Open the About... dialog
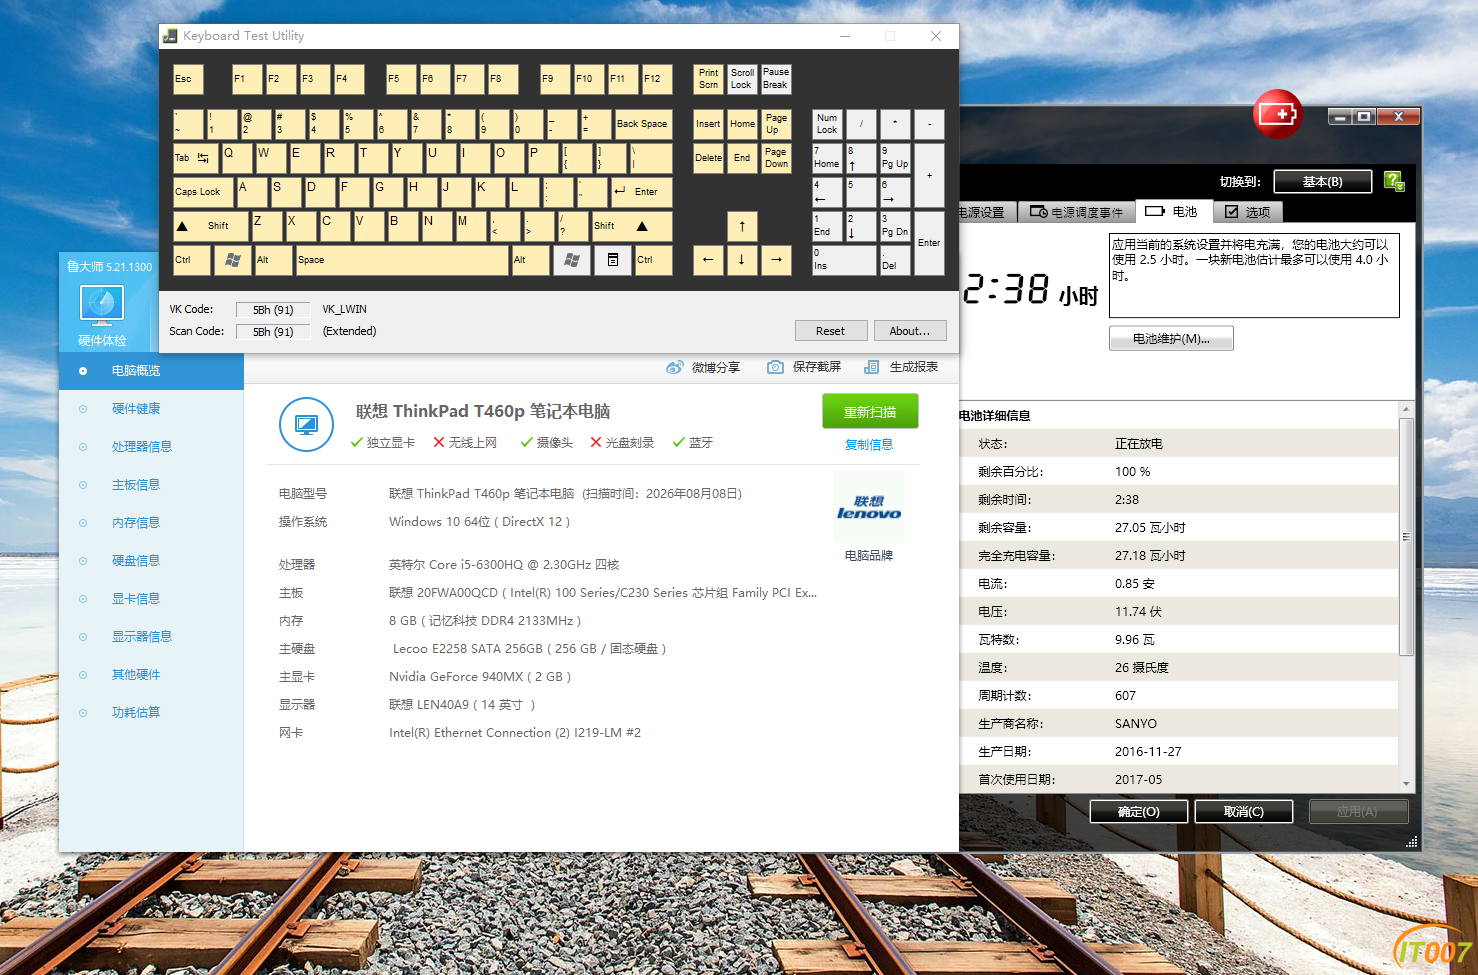Screen dimensions: 1478x975 pyautogui.click(x=910, y=331)
